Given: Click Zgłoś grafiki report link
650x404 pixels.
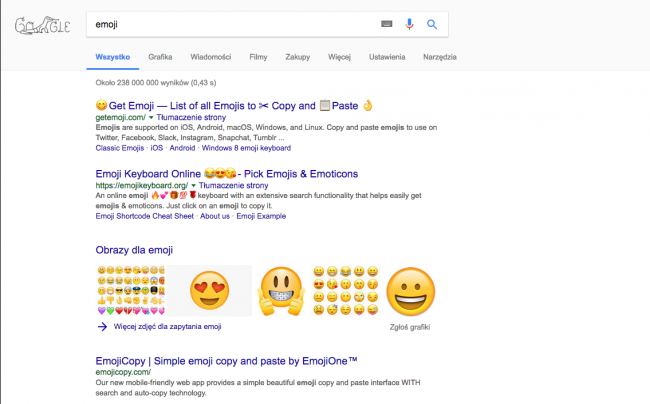Looking at the screenshot, I should pos(410,327).
